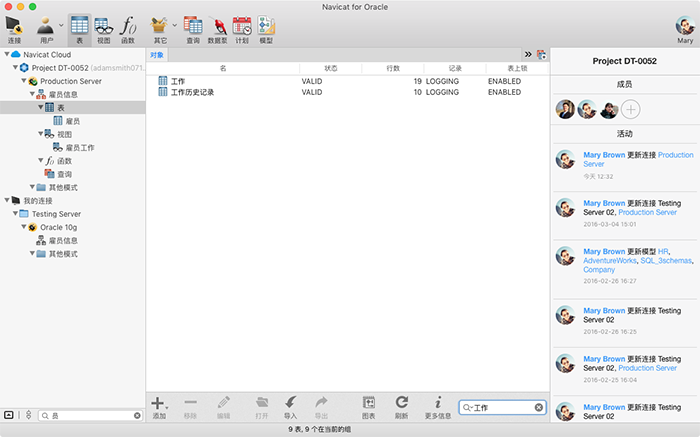The height and width of the screenshot is (437, 700).
Task: Click the More Info (更多信息) icon
Action: pyautogui.click(x=438, y=408)
